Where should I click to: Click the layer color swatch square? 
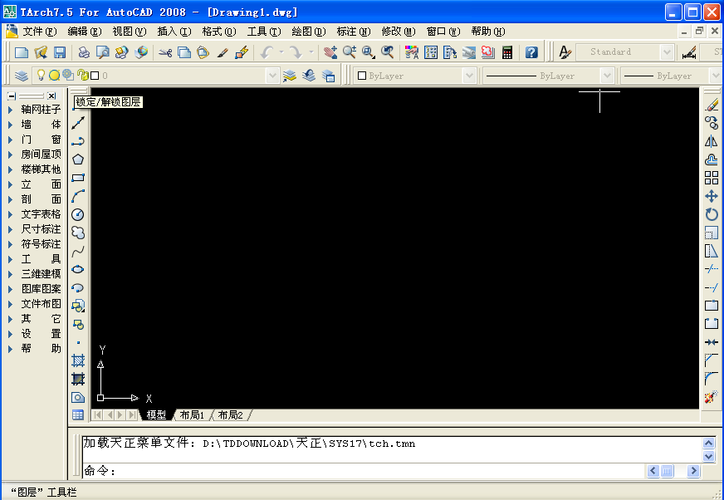pyautogui.click(x=95, y=75)
